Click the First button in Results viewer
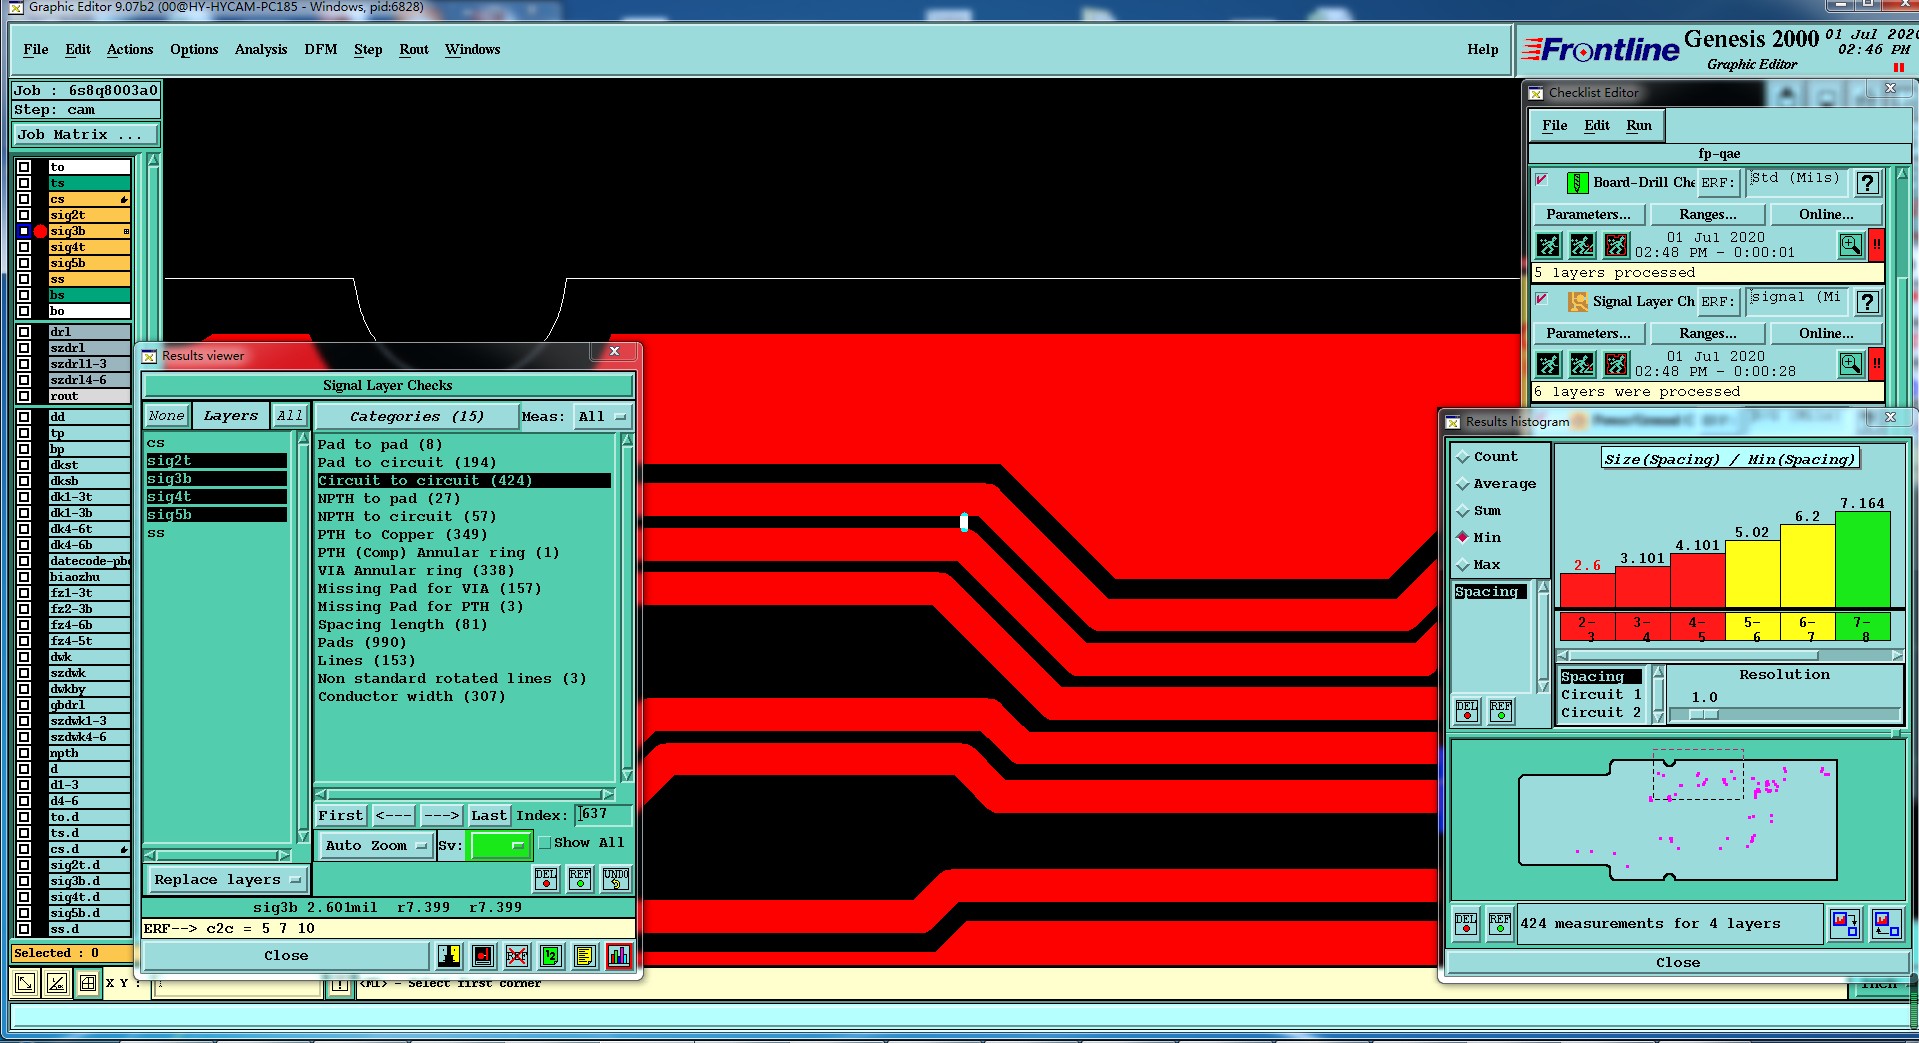1919x1043 pixels. (341, 816)
